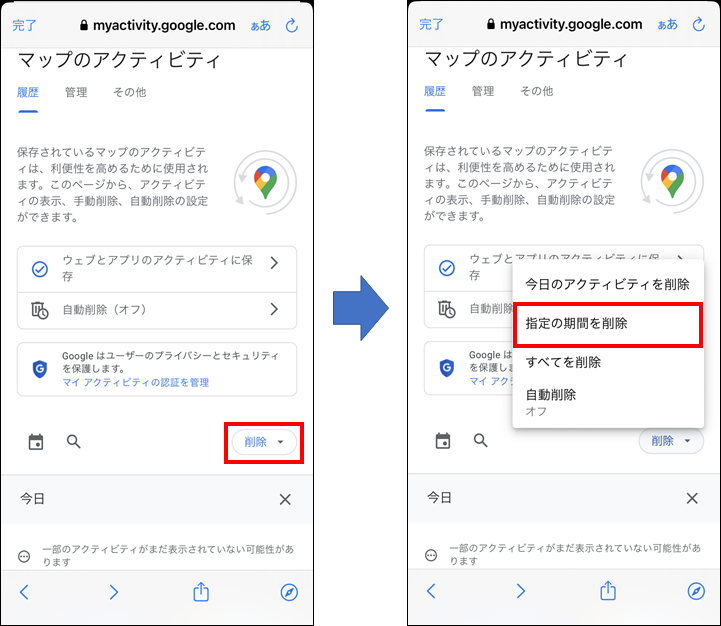Tap the share icon in left bottom toolbar
The width and height of the screenshot is (721, 626).
[201, 592]
